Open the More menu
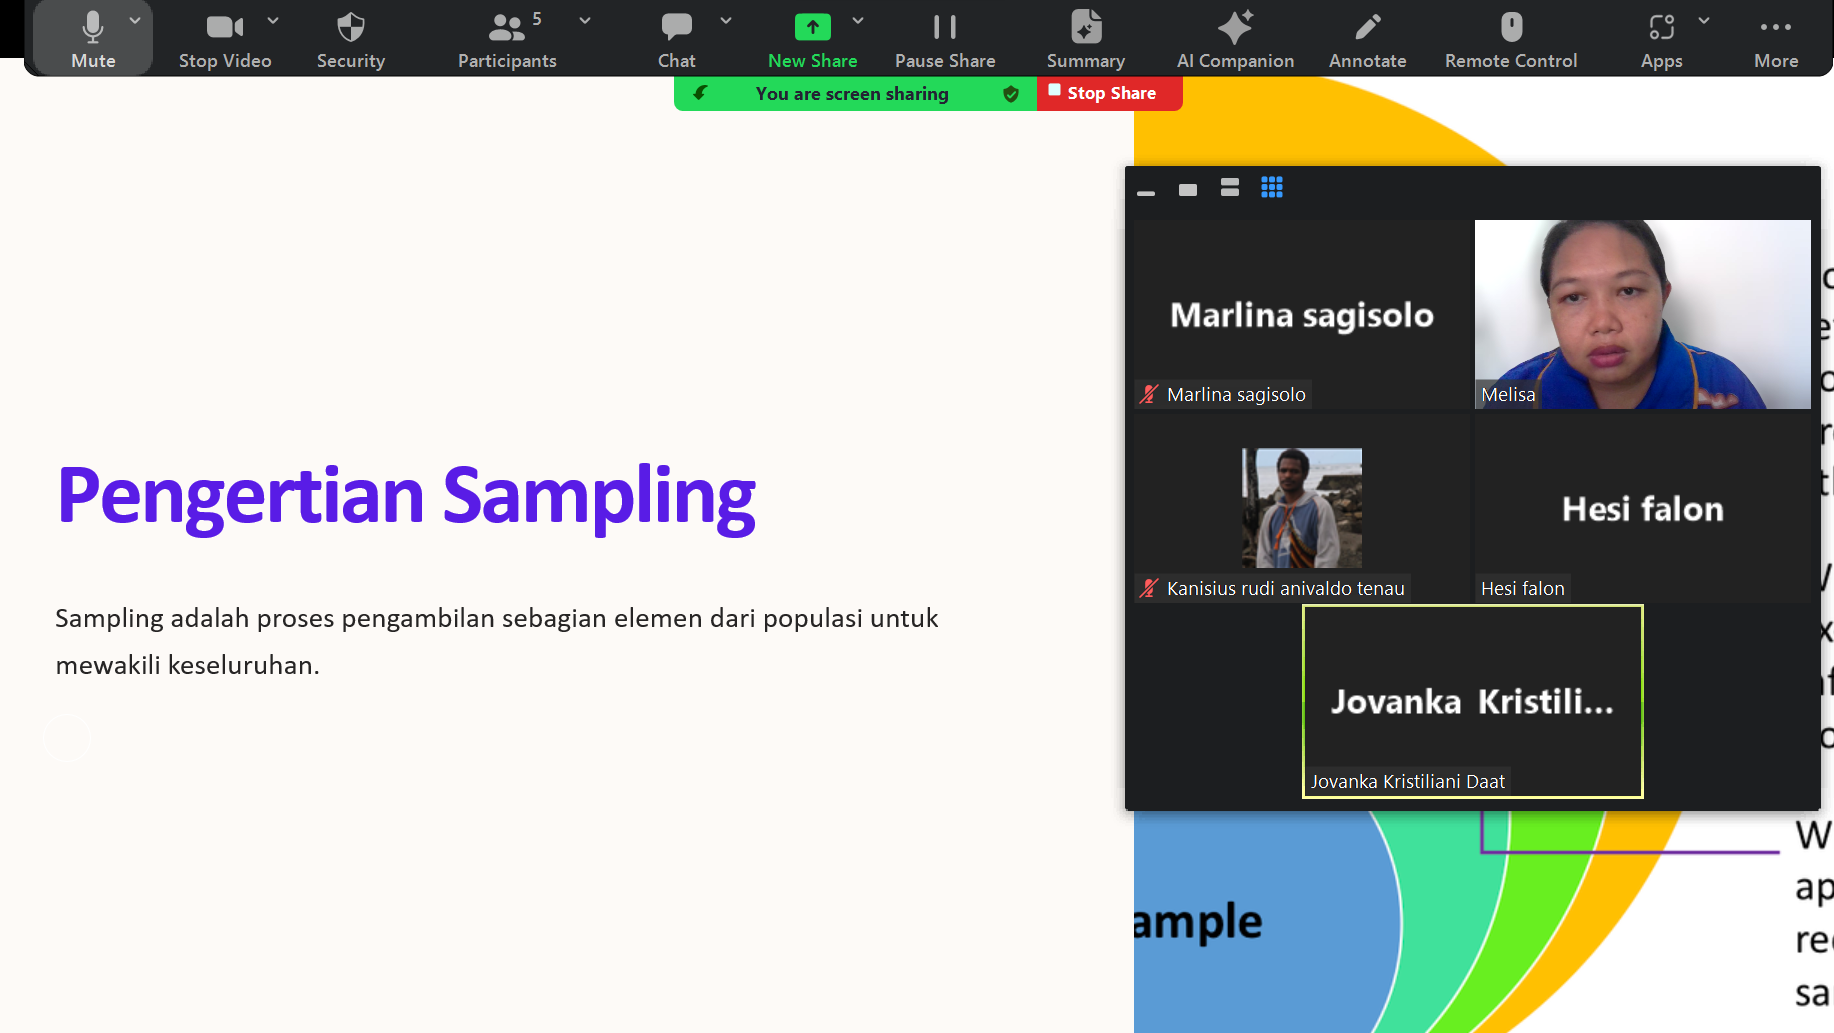This screenshot has height=1033, width=1834. coord(1775,38)
